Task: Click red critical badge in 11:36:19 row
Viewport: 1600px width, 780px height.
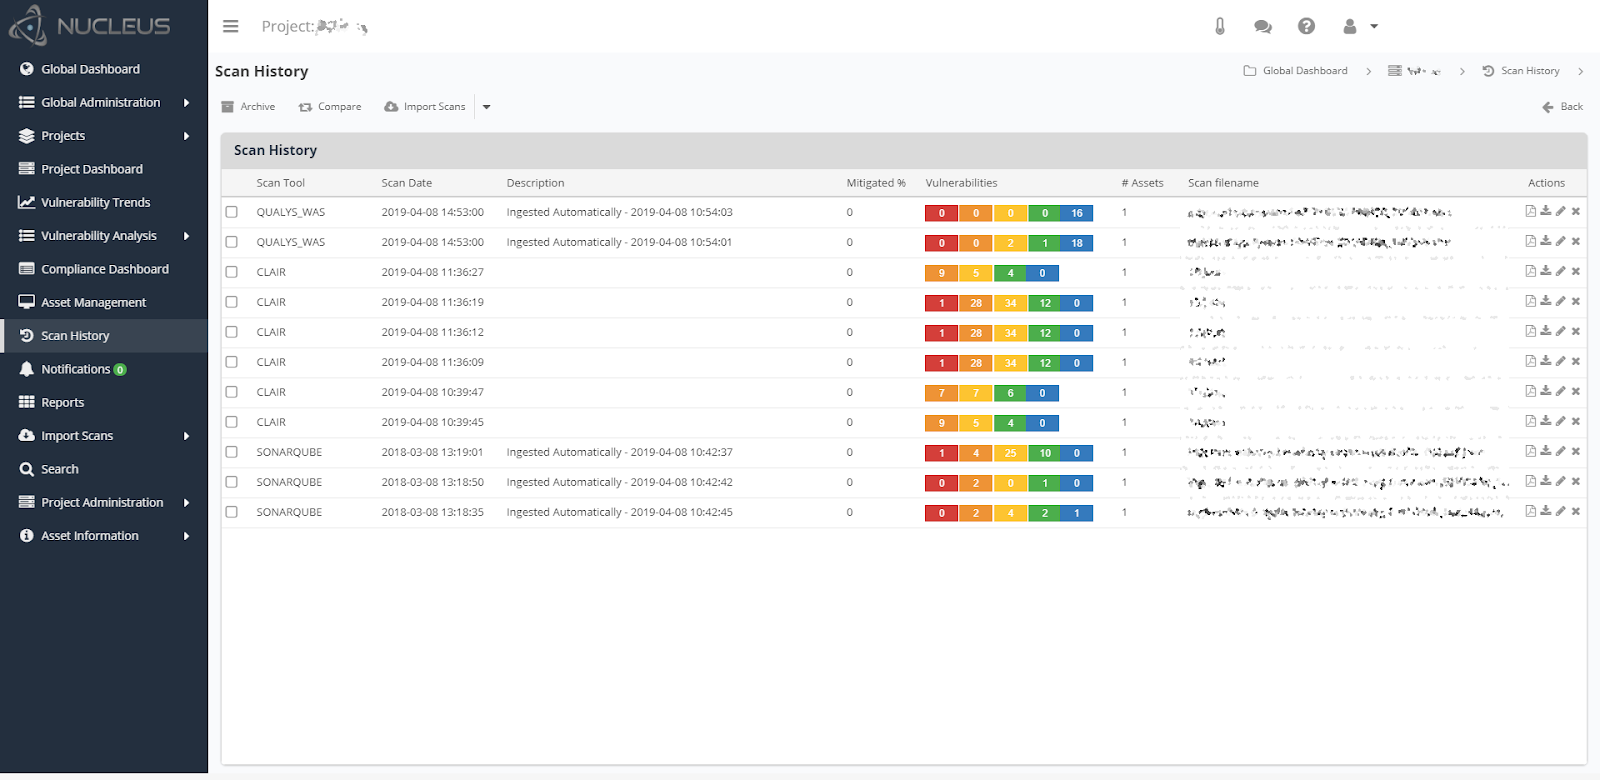Action: (x=941, y=303)
